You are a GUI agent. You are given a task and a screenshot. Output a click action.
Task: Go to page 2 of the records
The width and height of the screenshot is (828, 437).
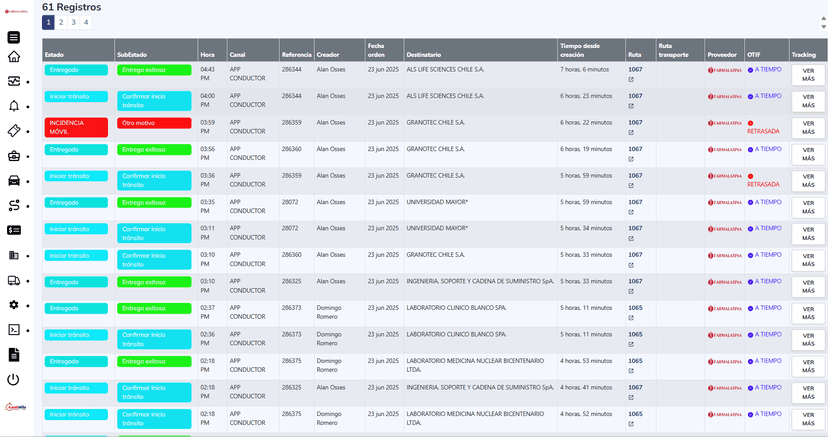point(61,22)
